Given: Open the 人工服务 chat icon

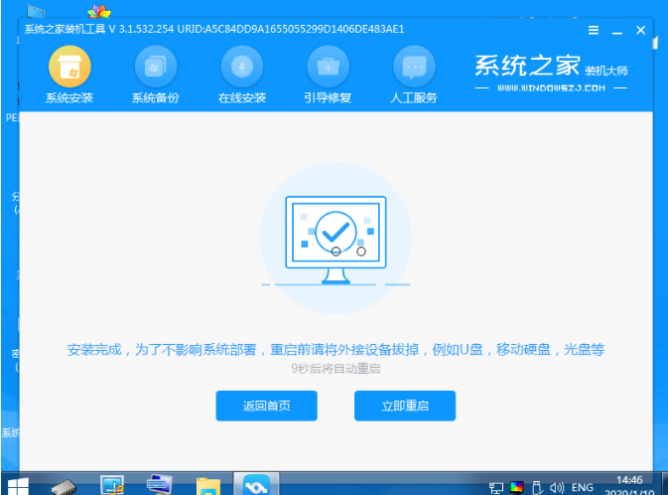Looking at the screenshot, I should (x=414, y=67).
